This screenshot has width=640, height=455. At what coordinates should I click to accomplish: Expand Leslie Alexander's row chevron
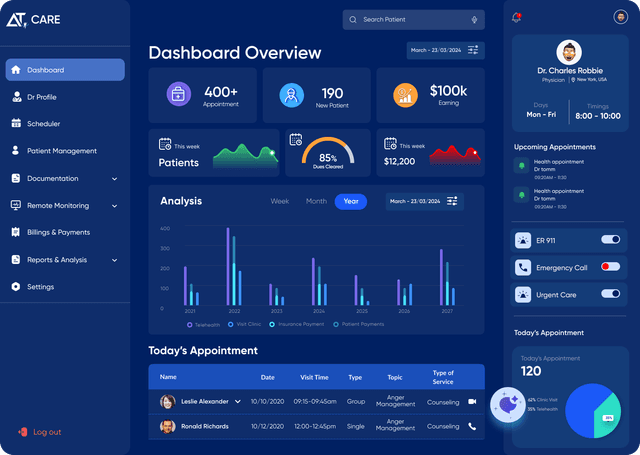click(238, 401)
